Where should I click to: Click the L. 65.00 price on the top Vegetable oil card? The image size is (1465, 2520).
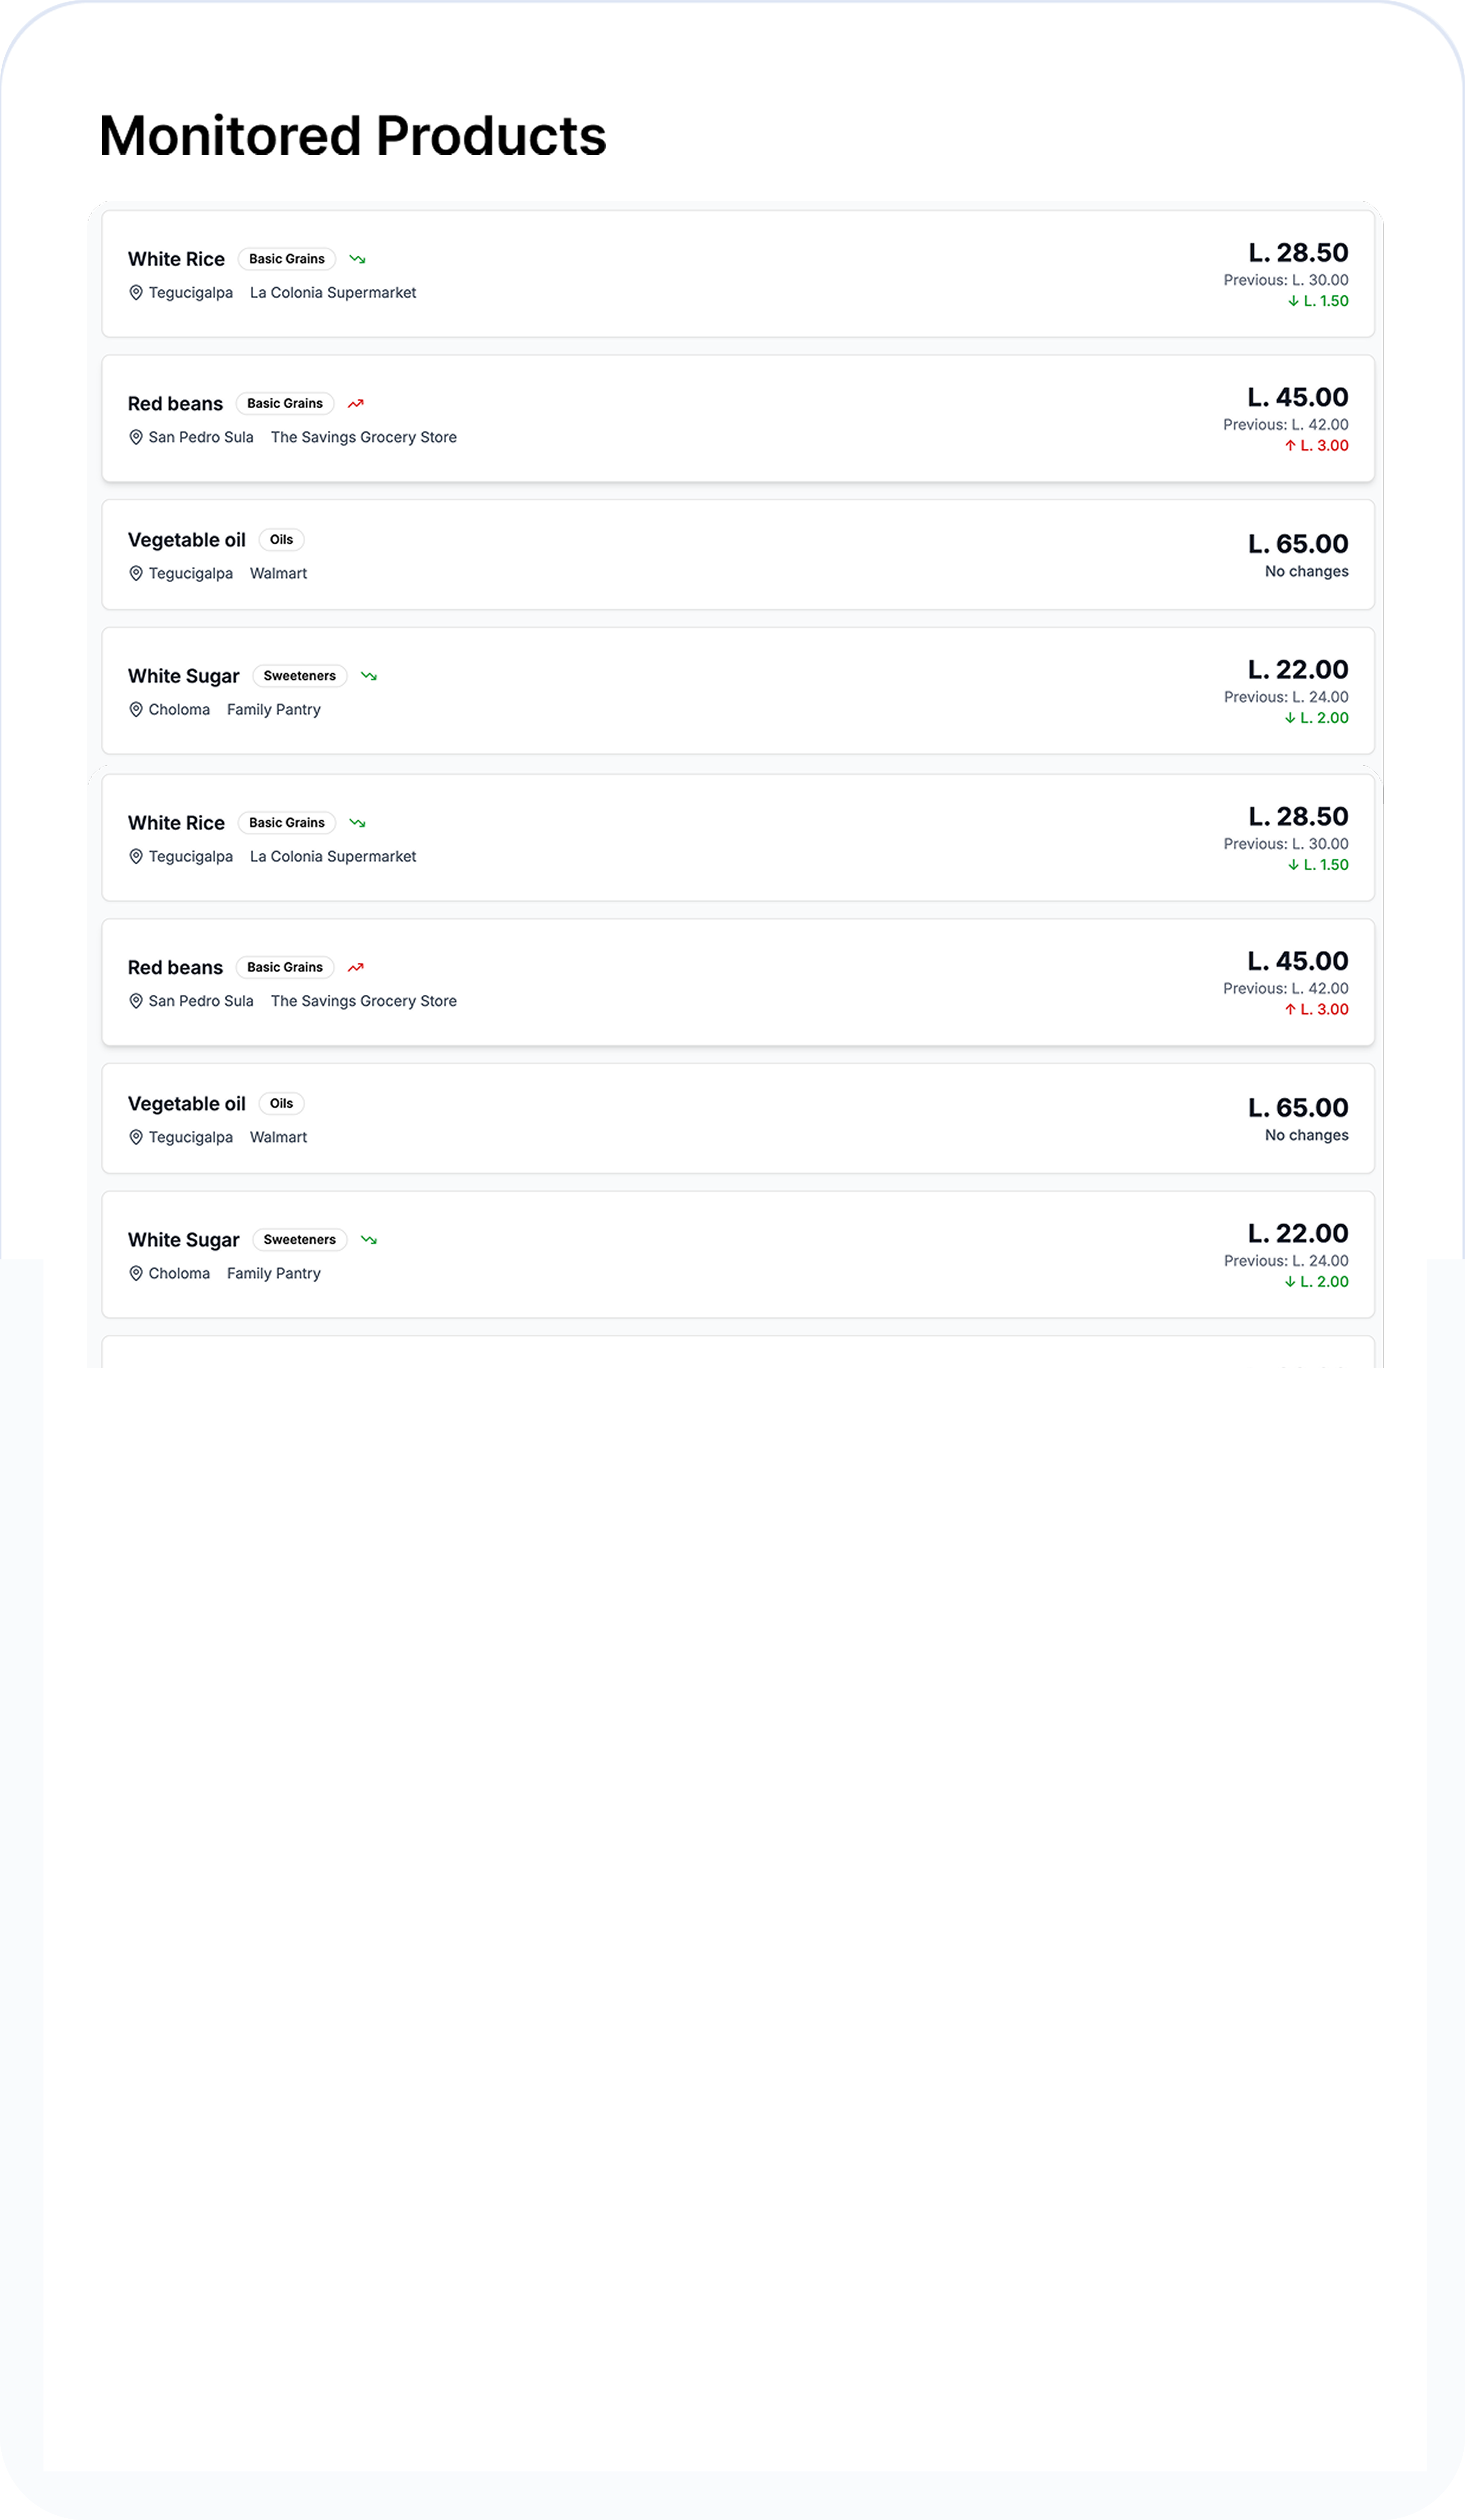(1297, 544)
